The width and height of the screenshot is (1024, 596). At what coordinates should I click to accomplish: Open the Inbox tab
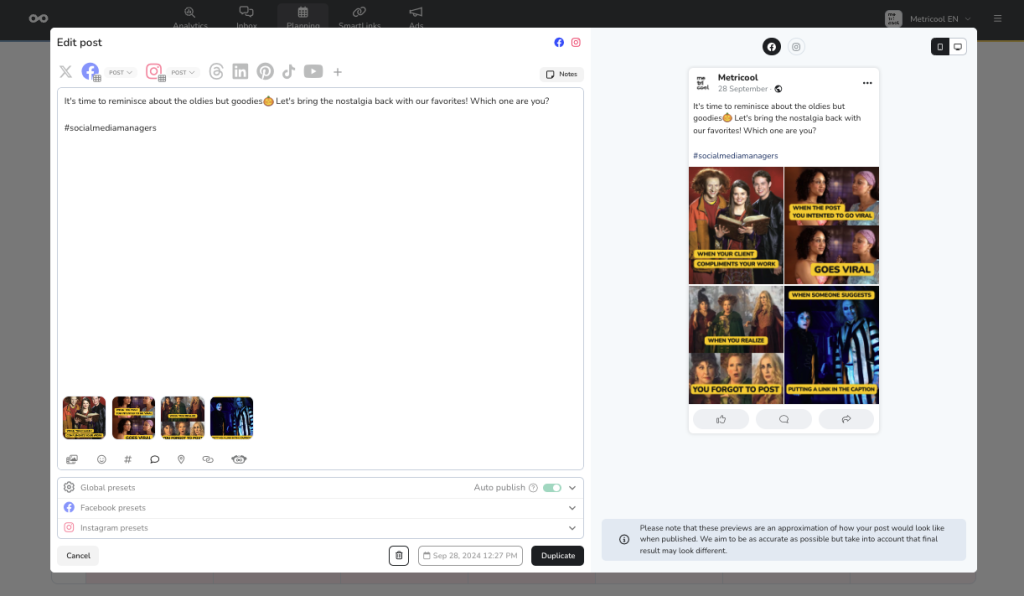tap(246, 17)
